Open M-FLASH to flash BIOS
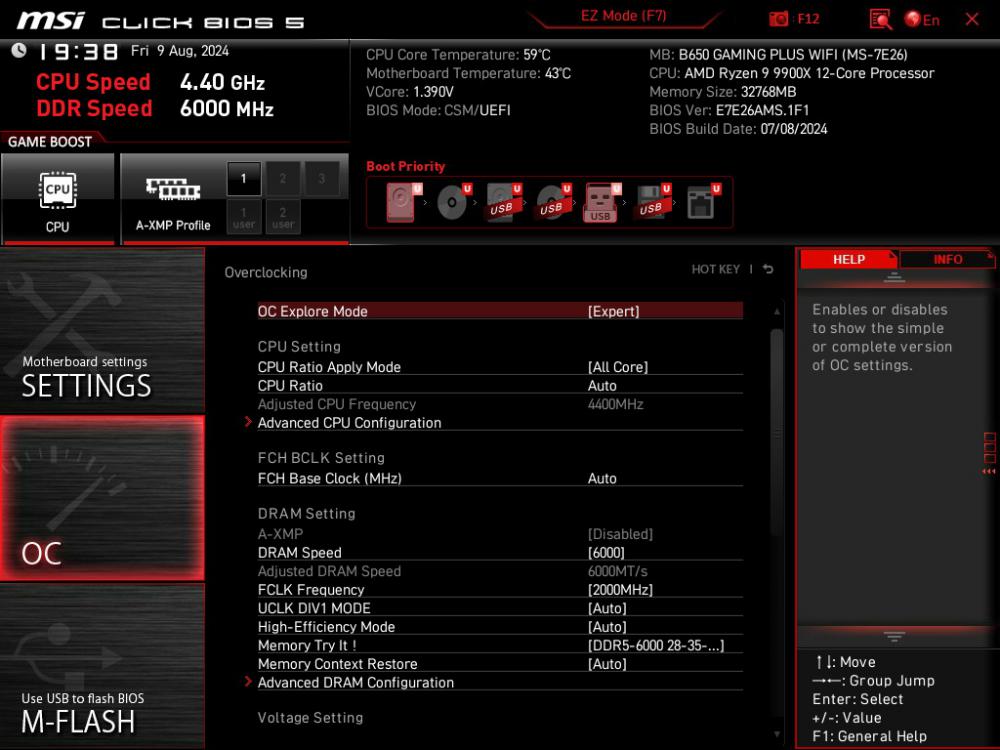 click(x=102, y=666)
